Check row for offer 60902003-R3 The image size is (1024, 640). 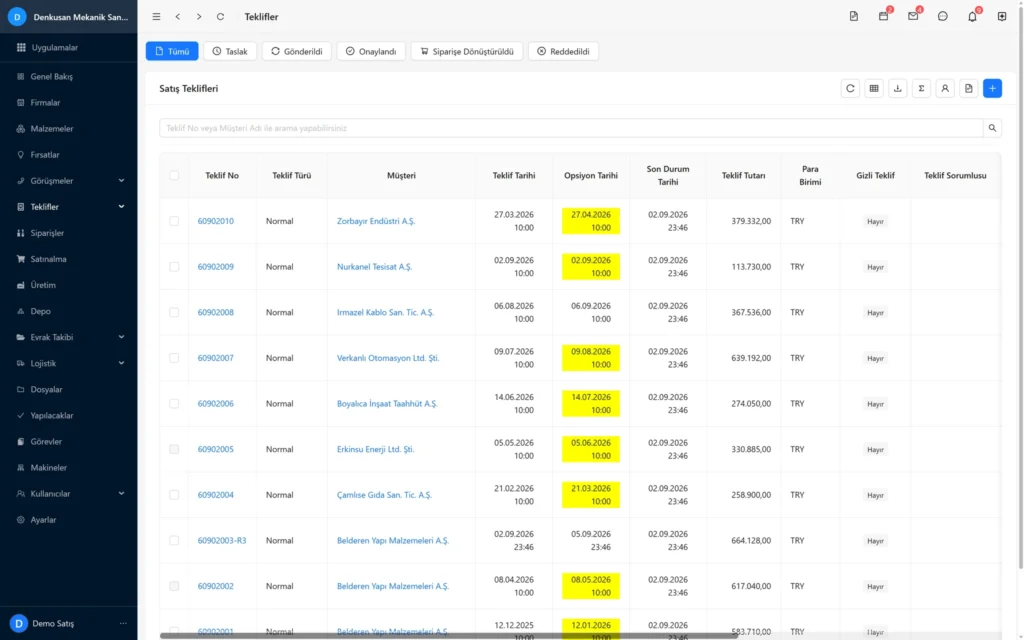(174, 541)
